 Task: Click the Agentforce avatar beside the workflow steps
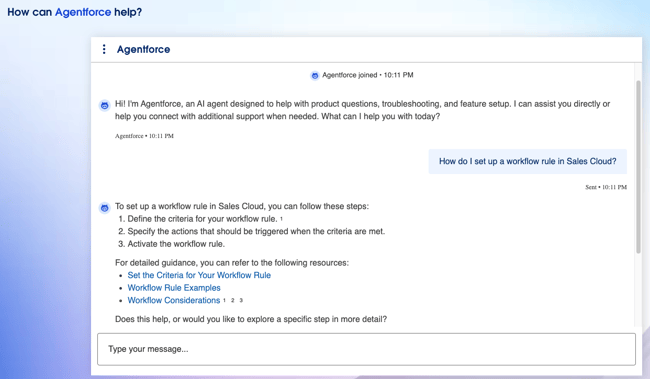click(x=104, y=208)
